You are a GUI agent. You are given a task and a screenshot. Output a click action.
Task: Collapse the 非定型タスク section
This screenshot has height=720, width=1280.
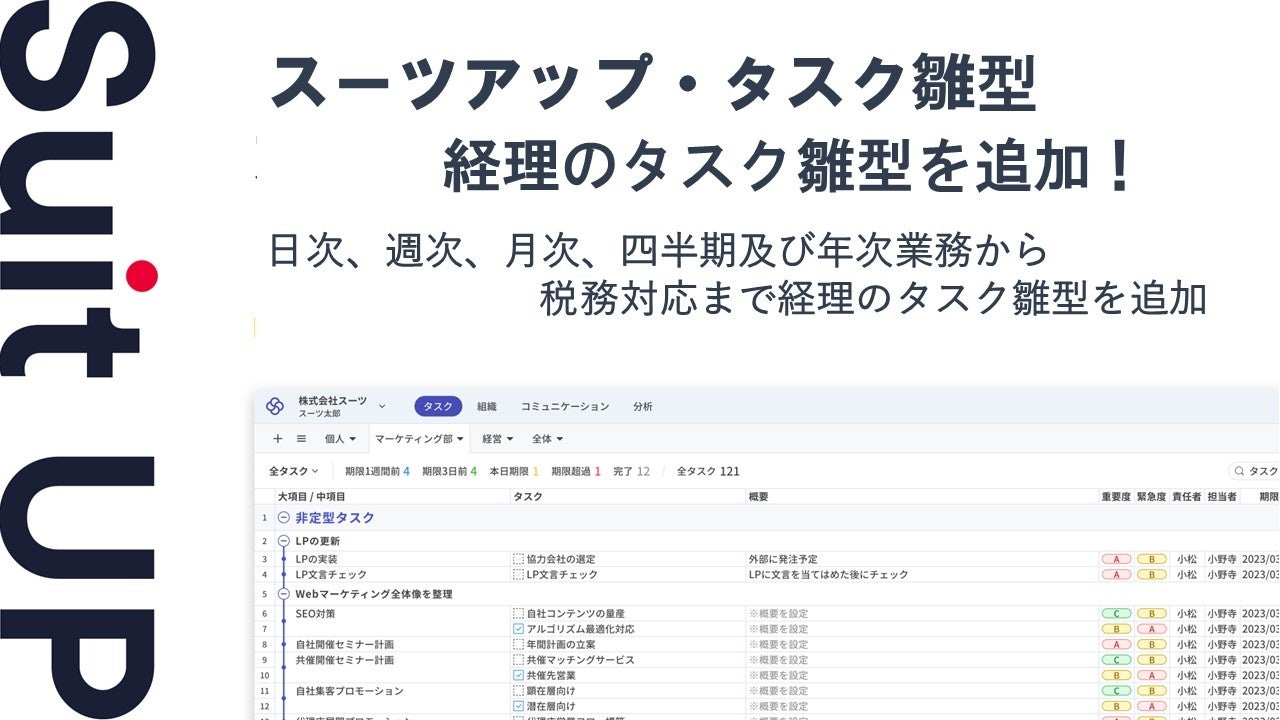[283, 517]
